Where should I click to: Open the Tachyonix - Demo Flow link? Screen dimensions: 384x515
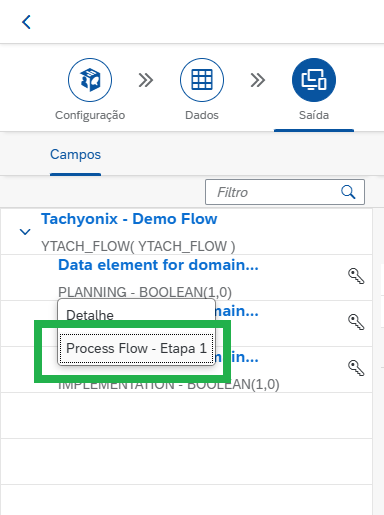(129, 219)
